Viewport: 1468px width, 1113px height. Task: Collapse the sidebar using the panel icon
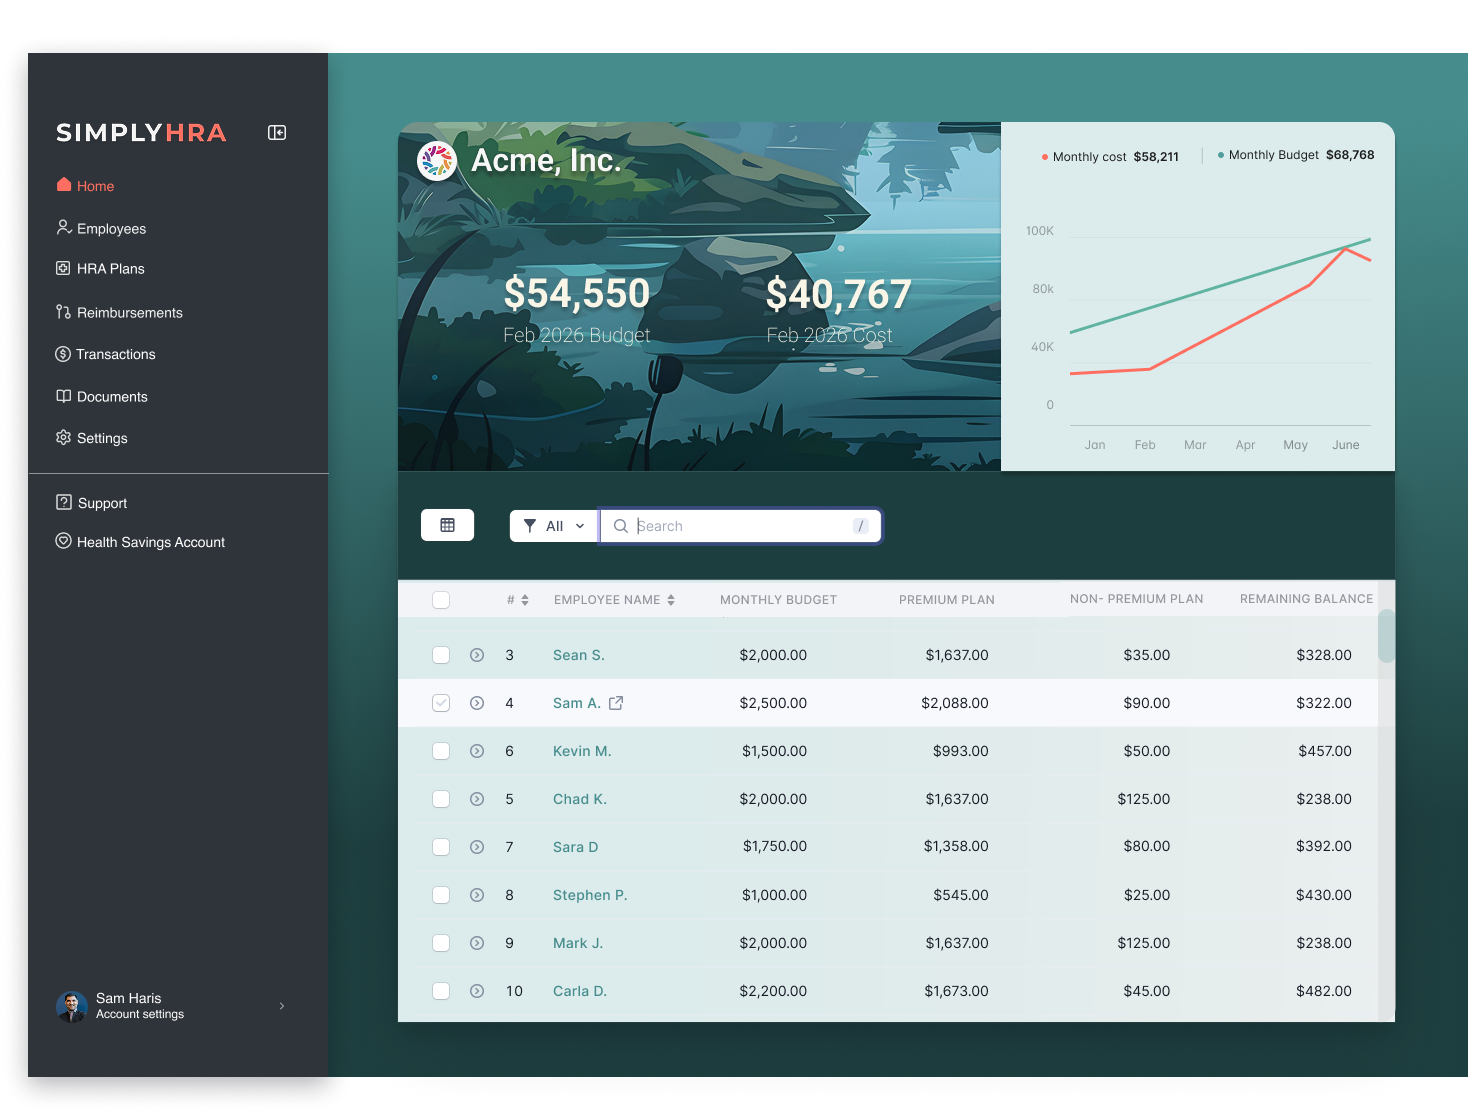point(277,132)
